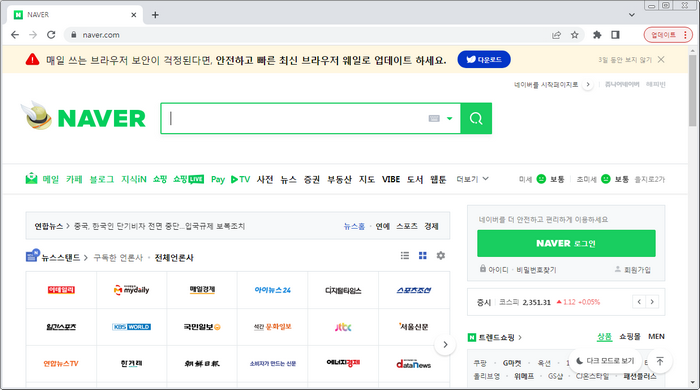Go back using the browser back arrow
Image resolution: width=700 pixels, height=390 pixels.
click(15, 35)
